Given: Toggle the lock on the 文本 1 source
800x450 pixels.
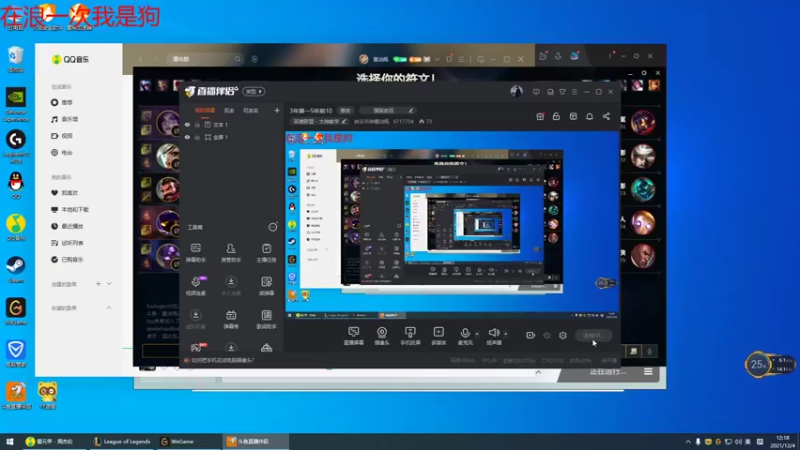Looking at the screenshot, I should [x=197, y=124].
